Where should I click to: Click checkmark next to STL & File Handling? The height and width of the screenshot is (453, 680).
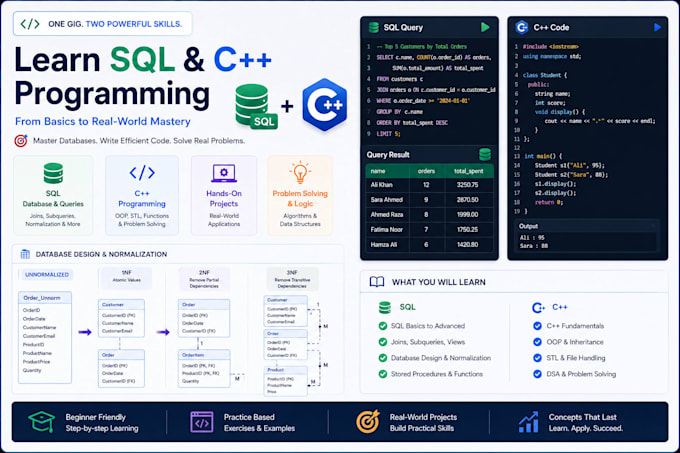537,358
